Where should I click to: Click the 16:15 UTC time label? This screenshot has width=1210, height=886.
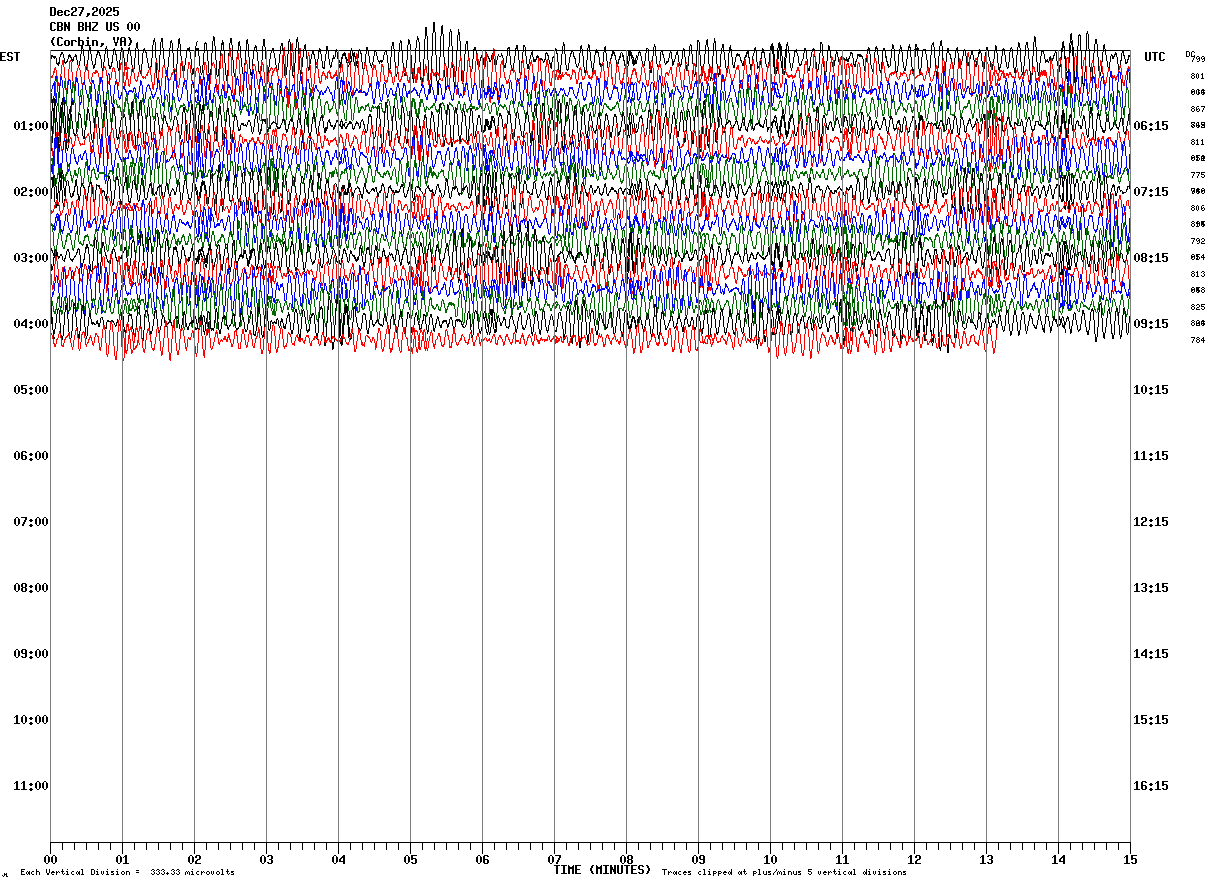coord(1151,786)
